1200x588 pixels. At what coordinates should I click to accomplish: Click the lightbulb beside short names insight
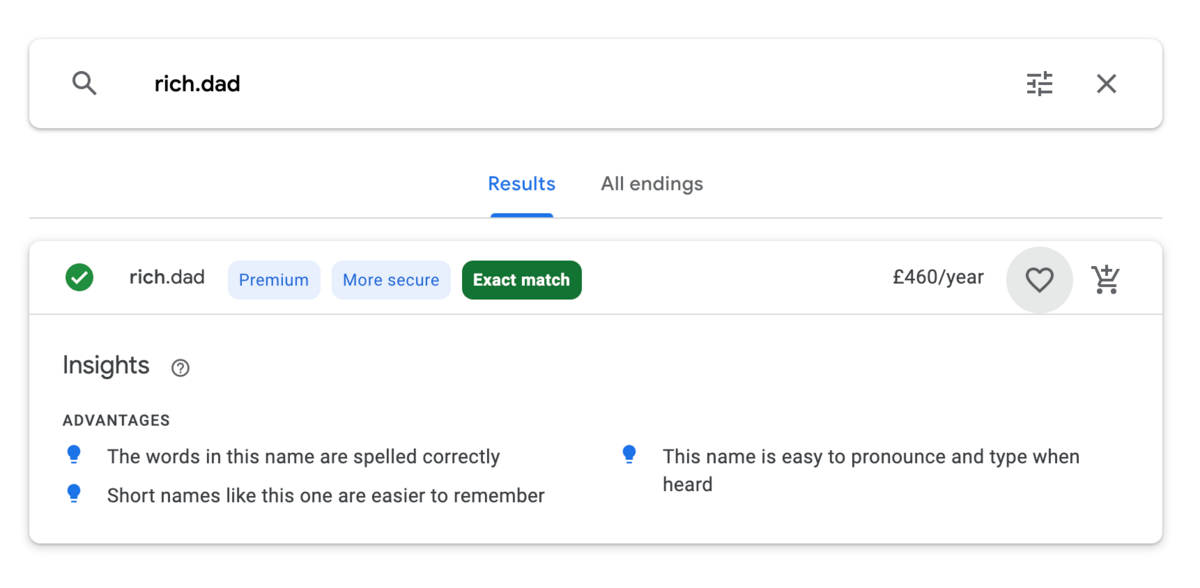[x=74, y=494]
